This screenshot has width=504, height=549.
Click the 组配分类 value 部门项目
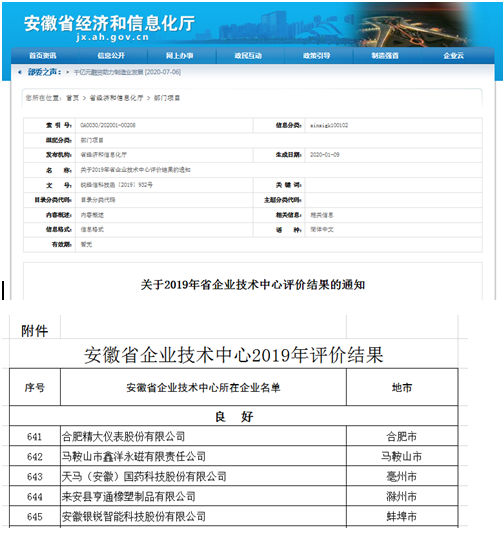[92, 140]
